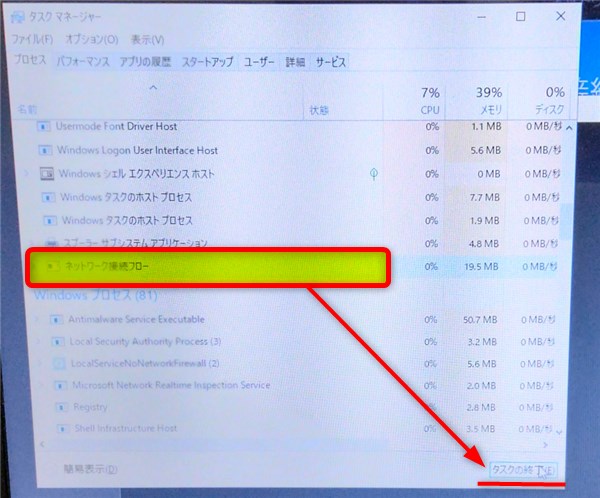Select the Usermode Font Driver Host name
The image size is (600, 498).
pos(116,126)
